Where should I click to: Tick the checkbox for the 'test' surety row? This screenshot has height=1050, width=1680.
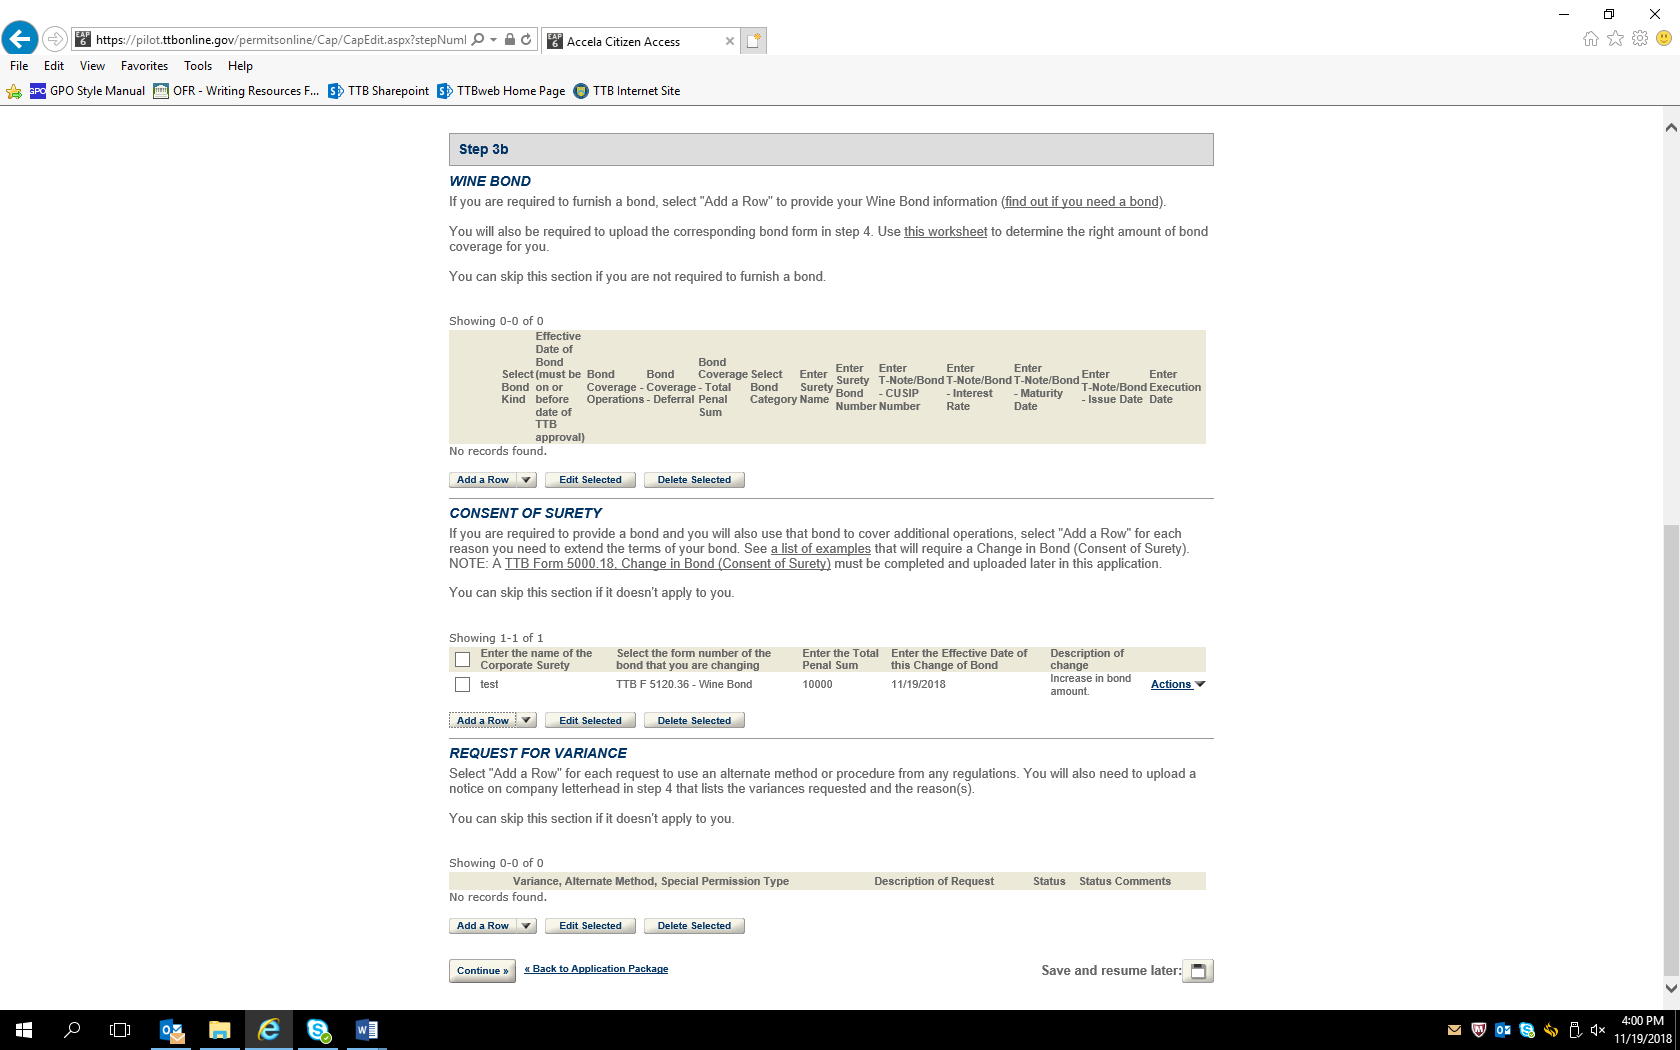click(x=462, y=685)
